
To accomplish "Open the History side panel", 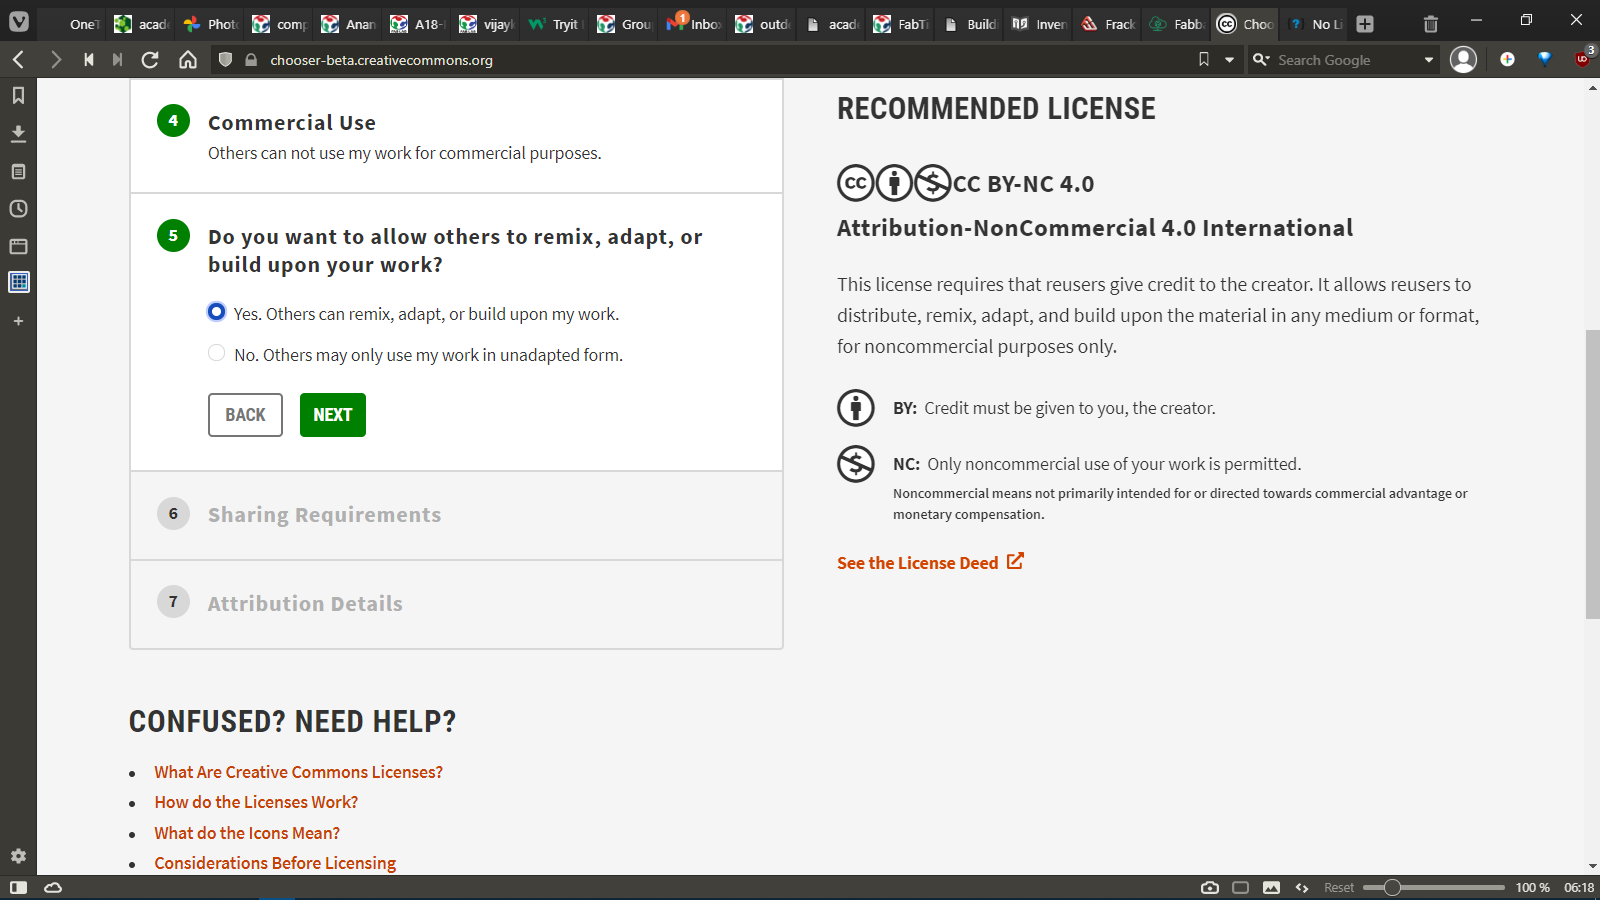I will [x=18, y=209].
